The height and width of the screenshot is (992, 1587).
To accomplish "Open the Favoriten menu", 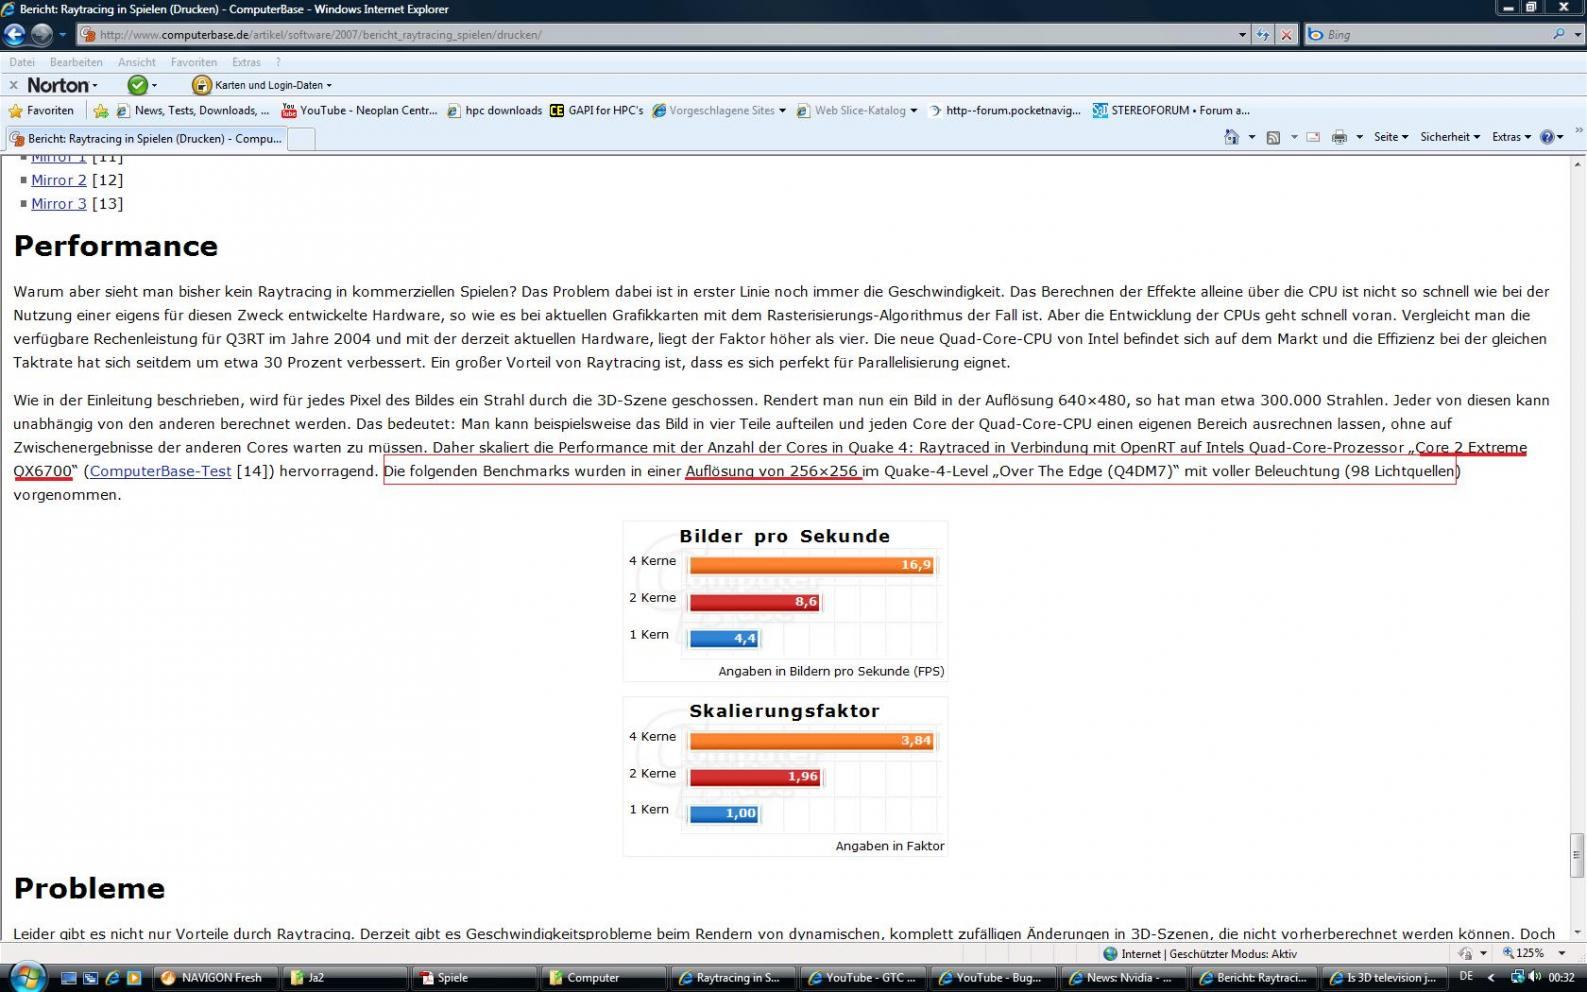I will [194, 62].
